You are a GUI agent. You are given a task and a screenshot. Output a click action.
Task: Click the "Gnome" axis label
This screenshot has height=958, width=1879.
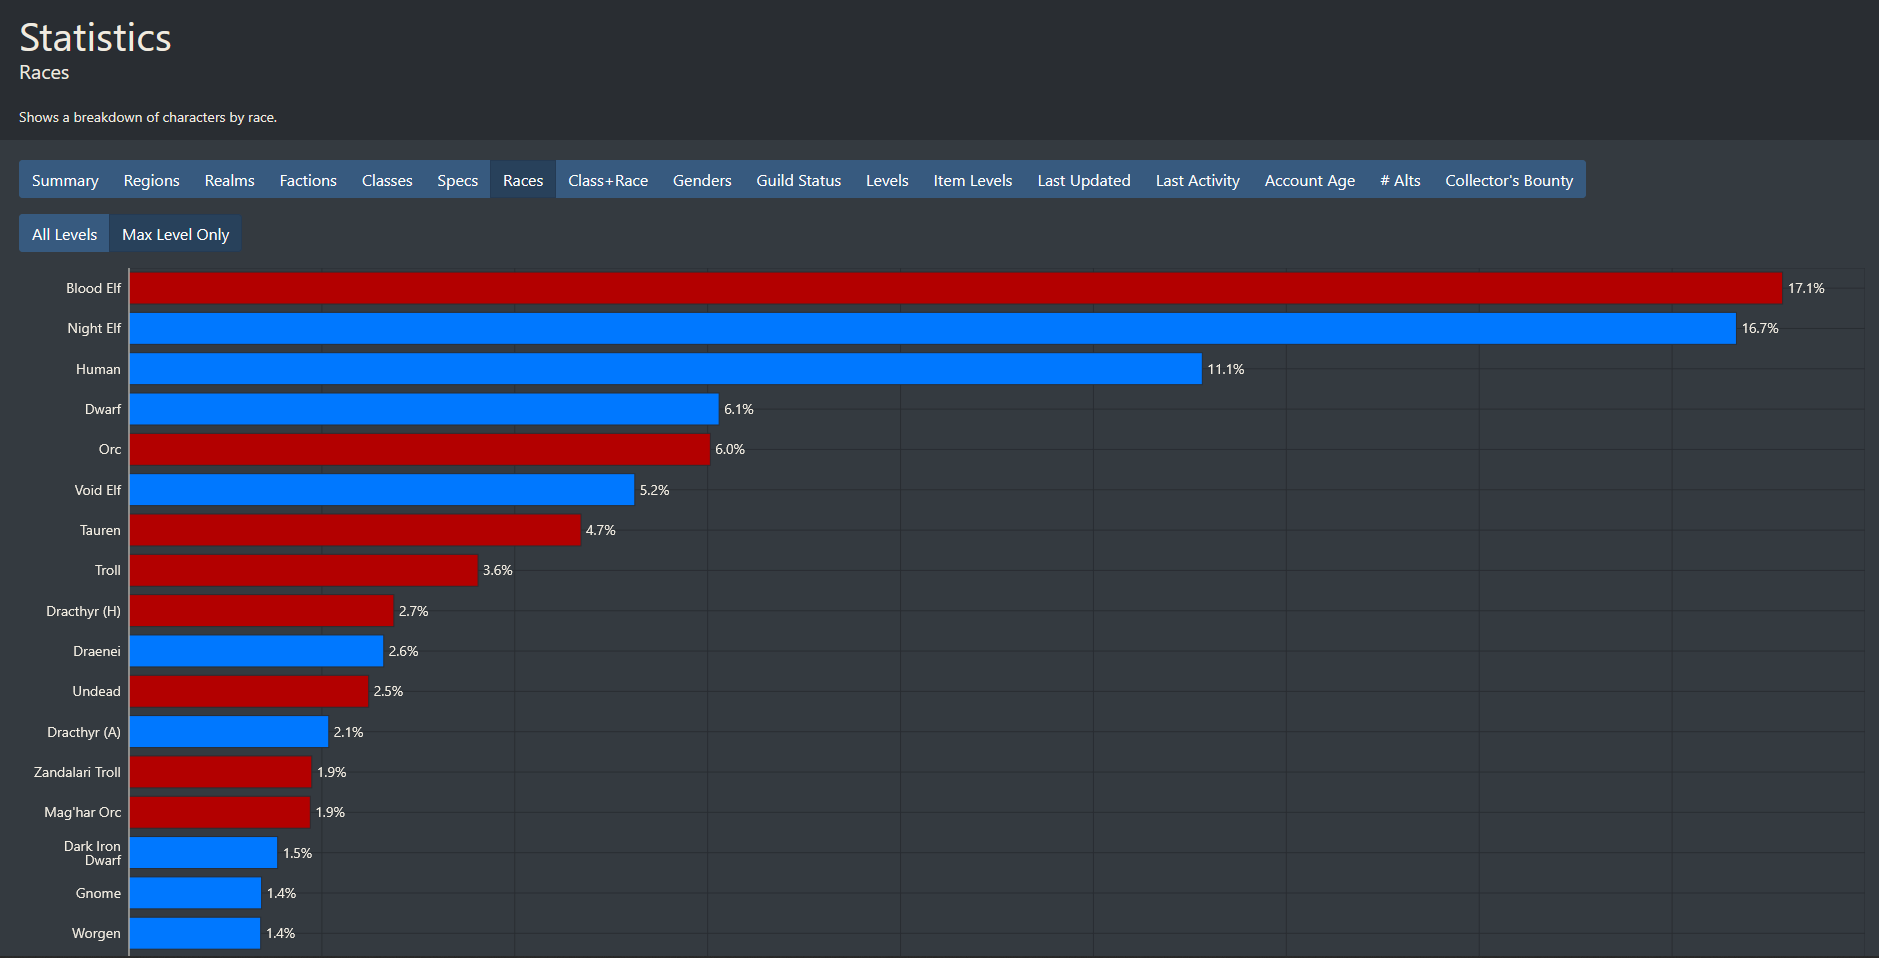click(x=98, y=893)
